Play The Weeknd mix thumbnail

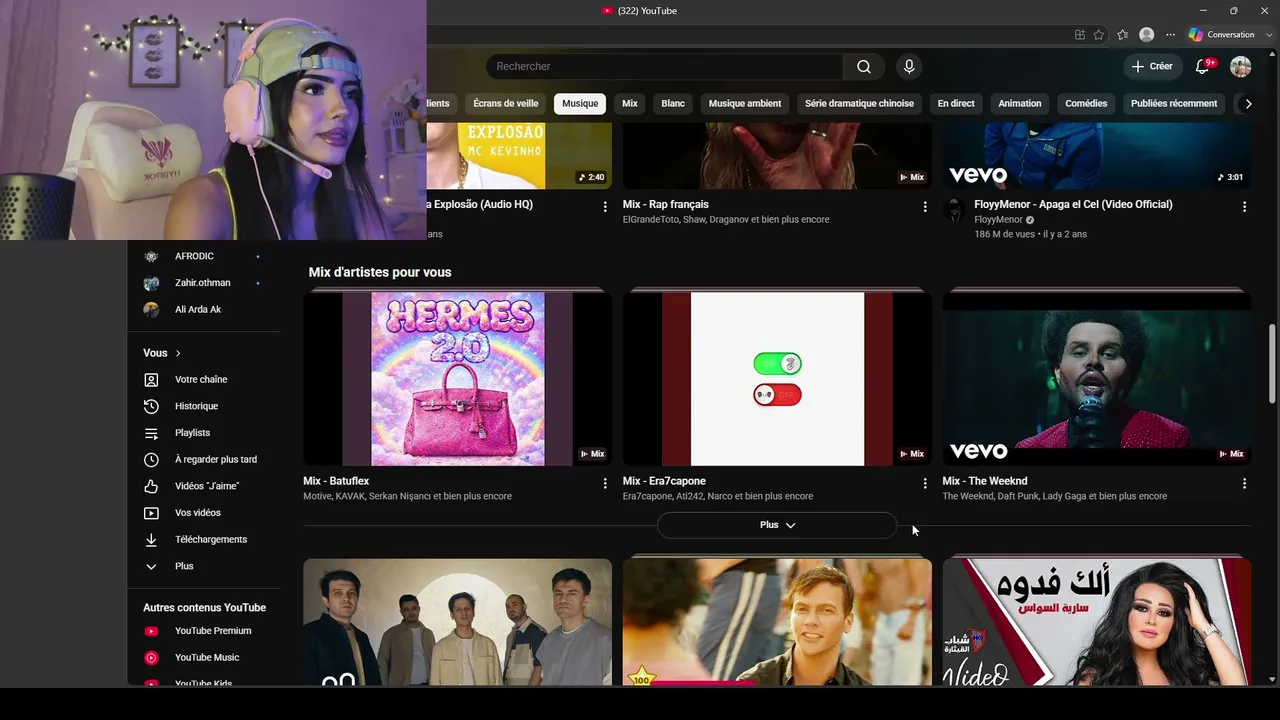click(x=1096, y=379)
